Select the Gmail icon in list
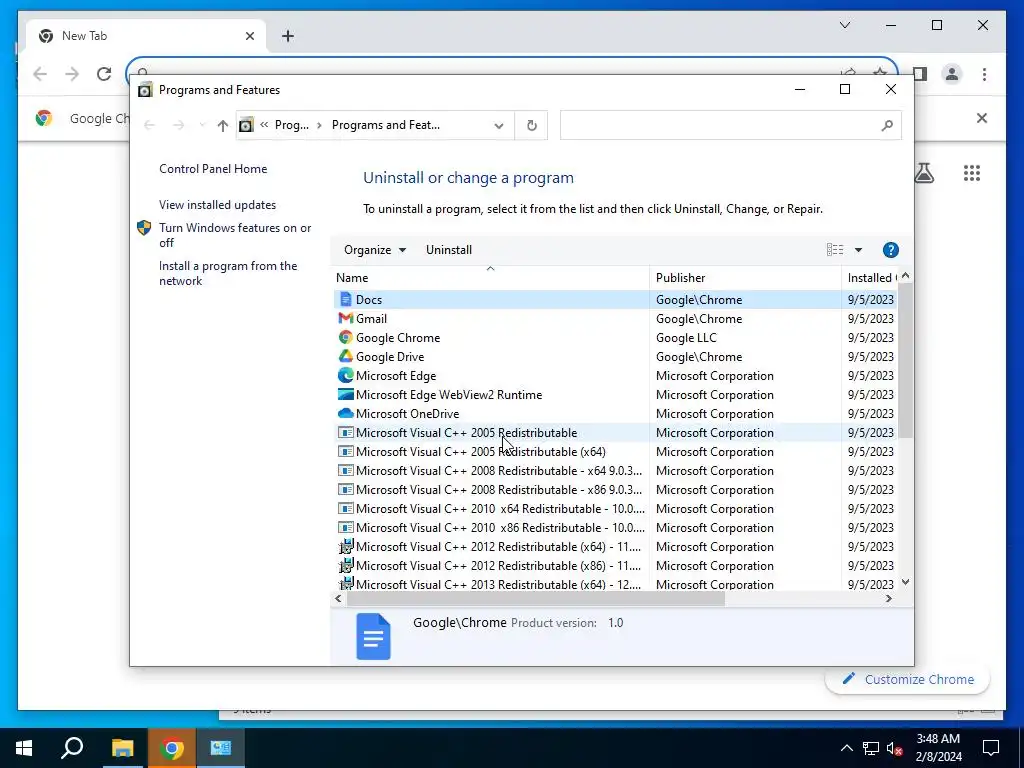Screen dimensions: 1024x768 pos(345,319)
